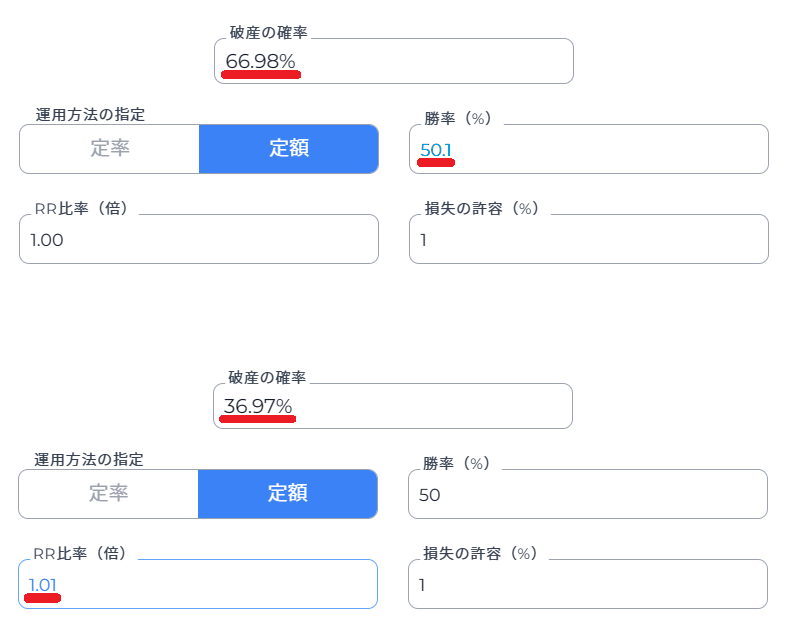Click the 勝率 field showing 50.1

588,149
